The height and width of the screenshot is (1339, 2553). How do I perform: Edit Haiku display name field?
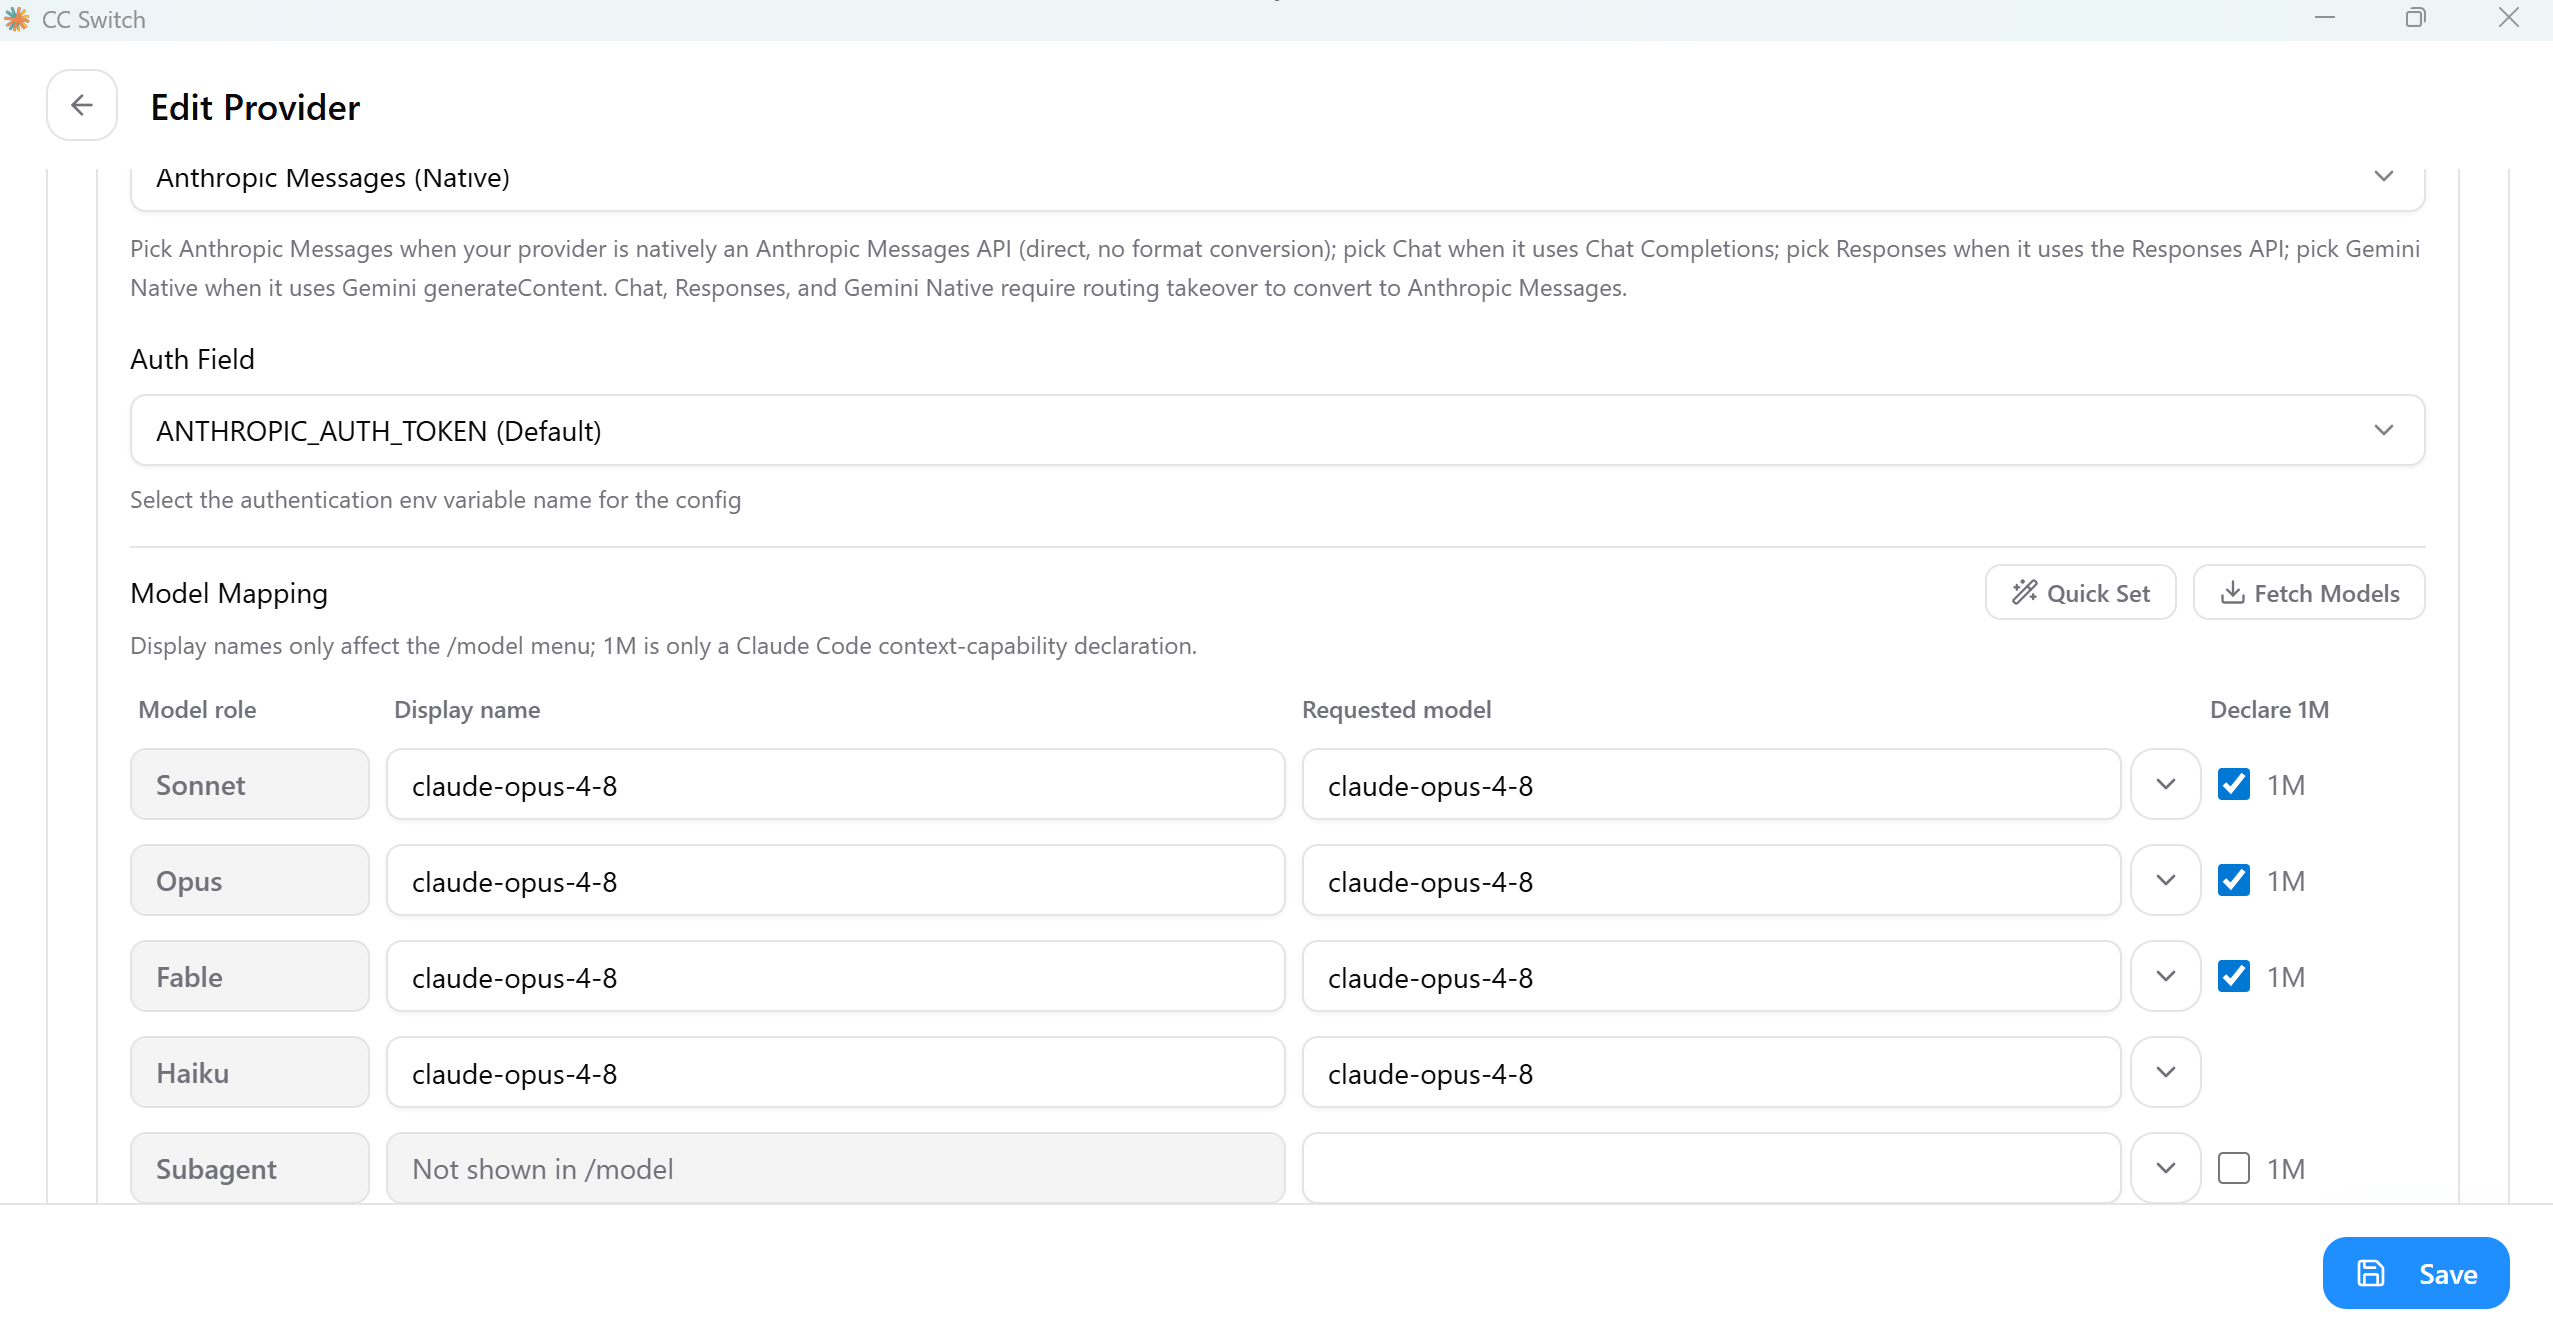835,1073
